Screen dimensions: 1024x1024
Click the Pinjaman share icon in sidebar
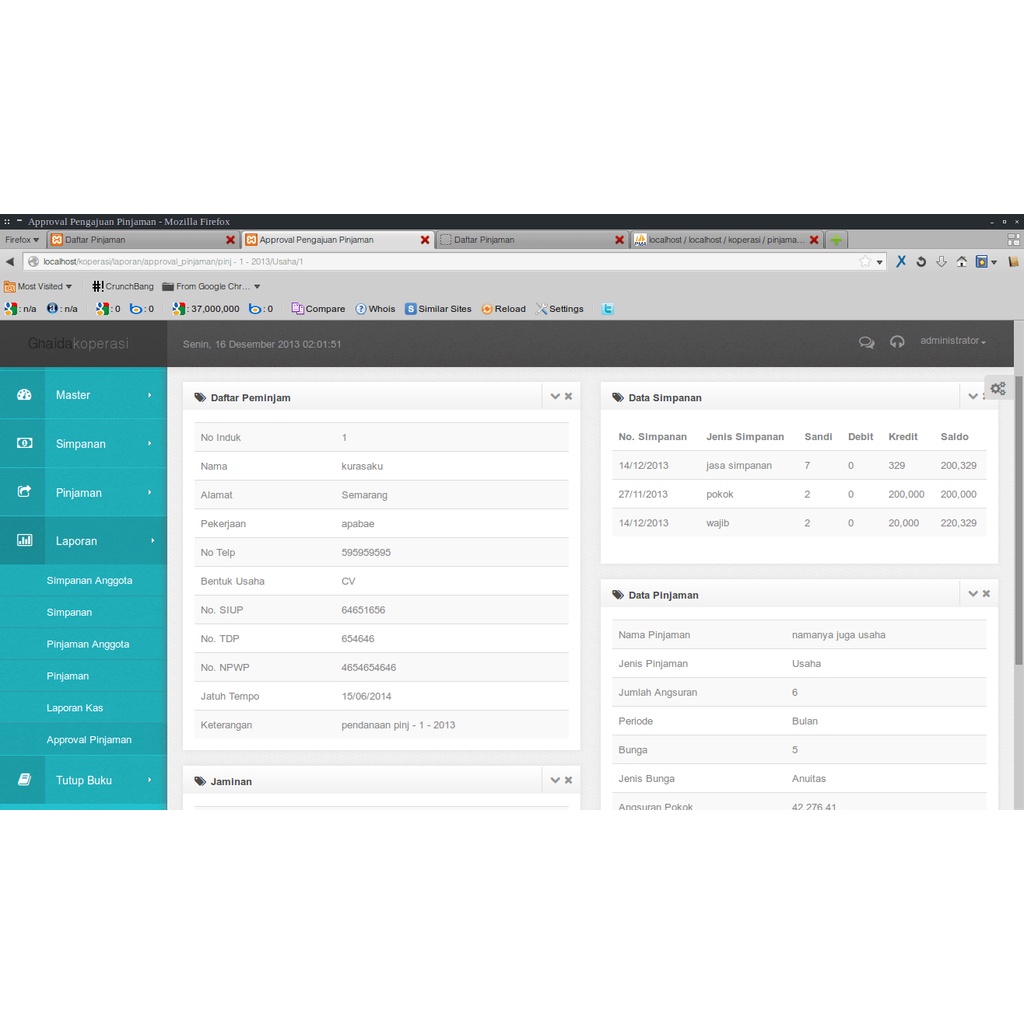coord(24,492)
